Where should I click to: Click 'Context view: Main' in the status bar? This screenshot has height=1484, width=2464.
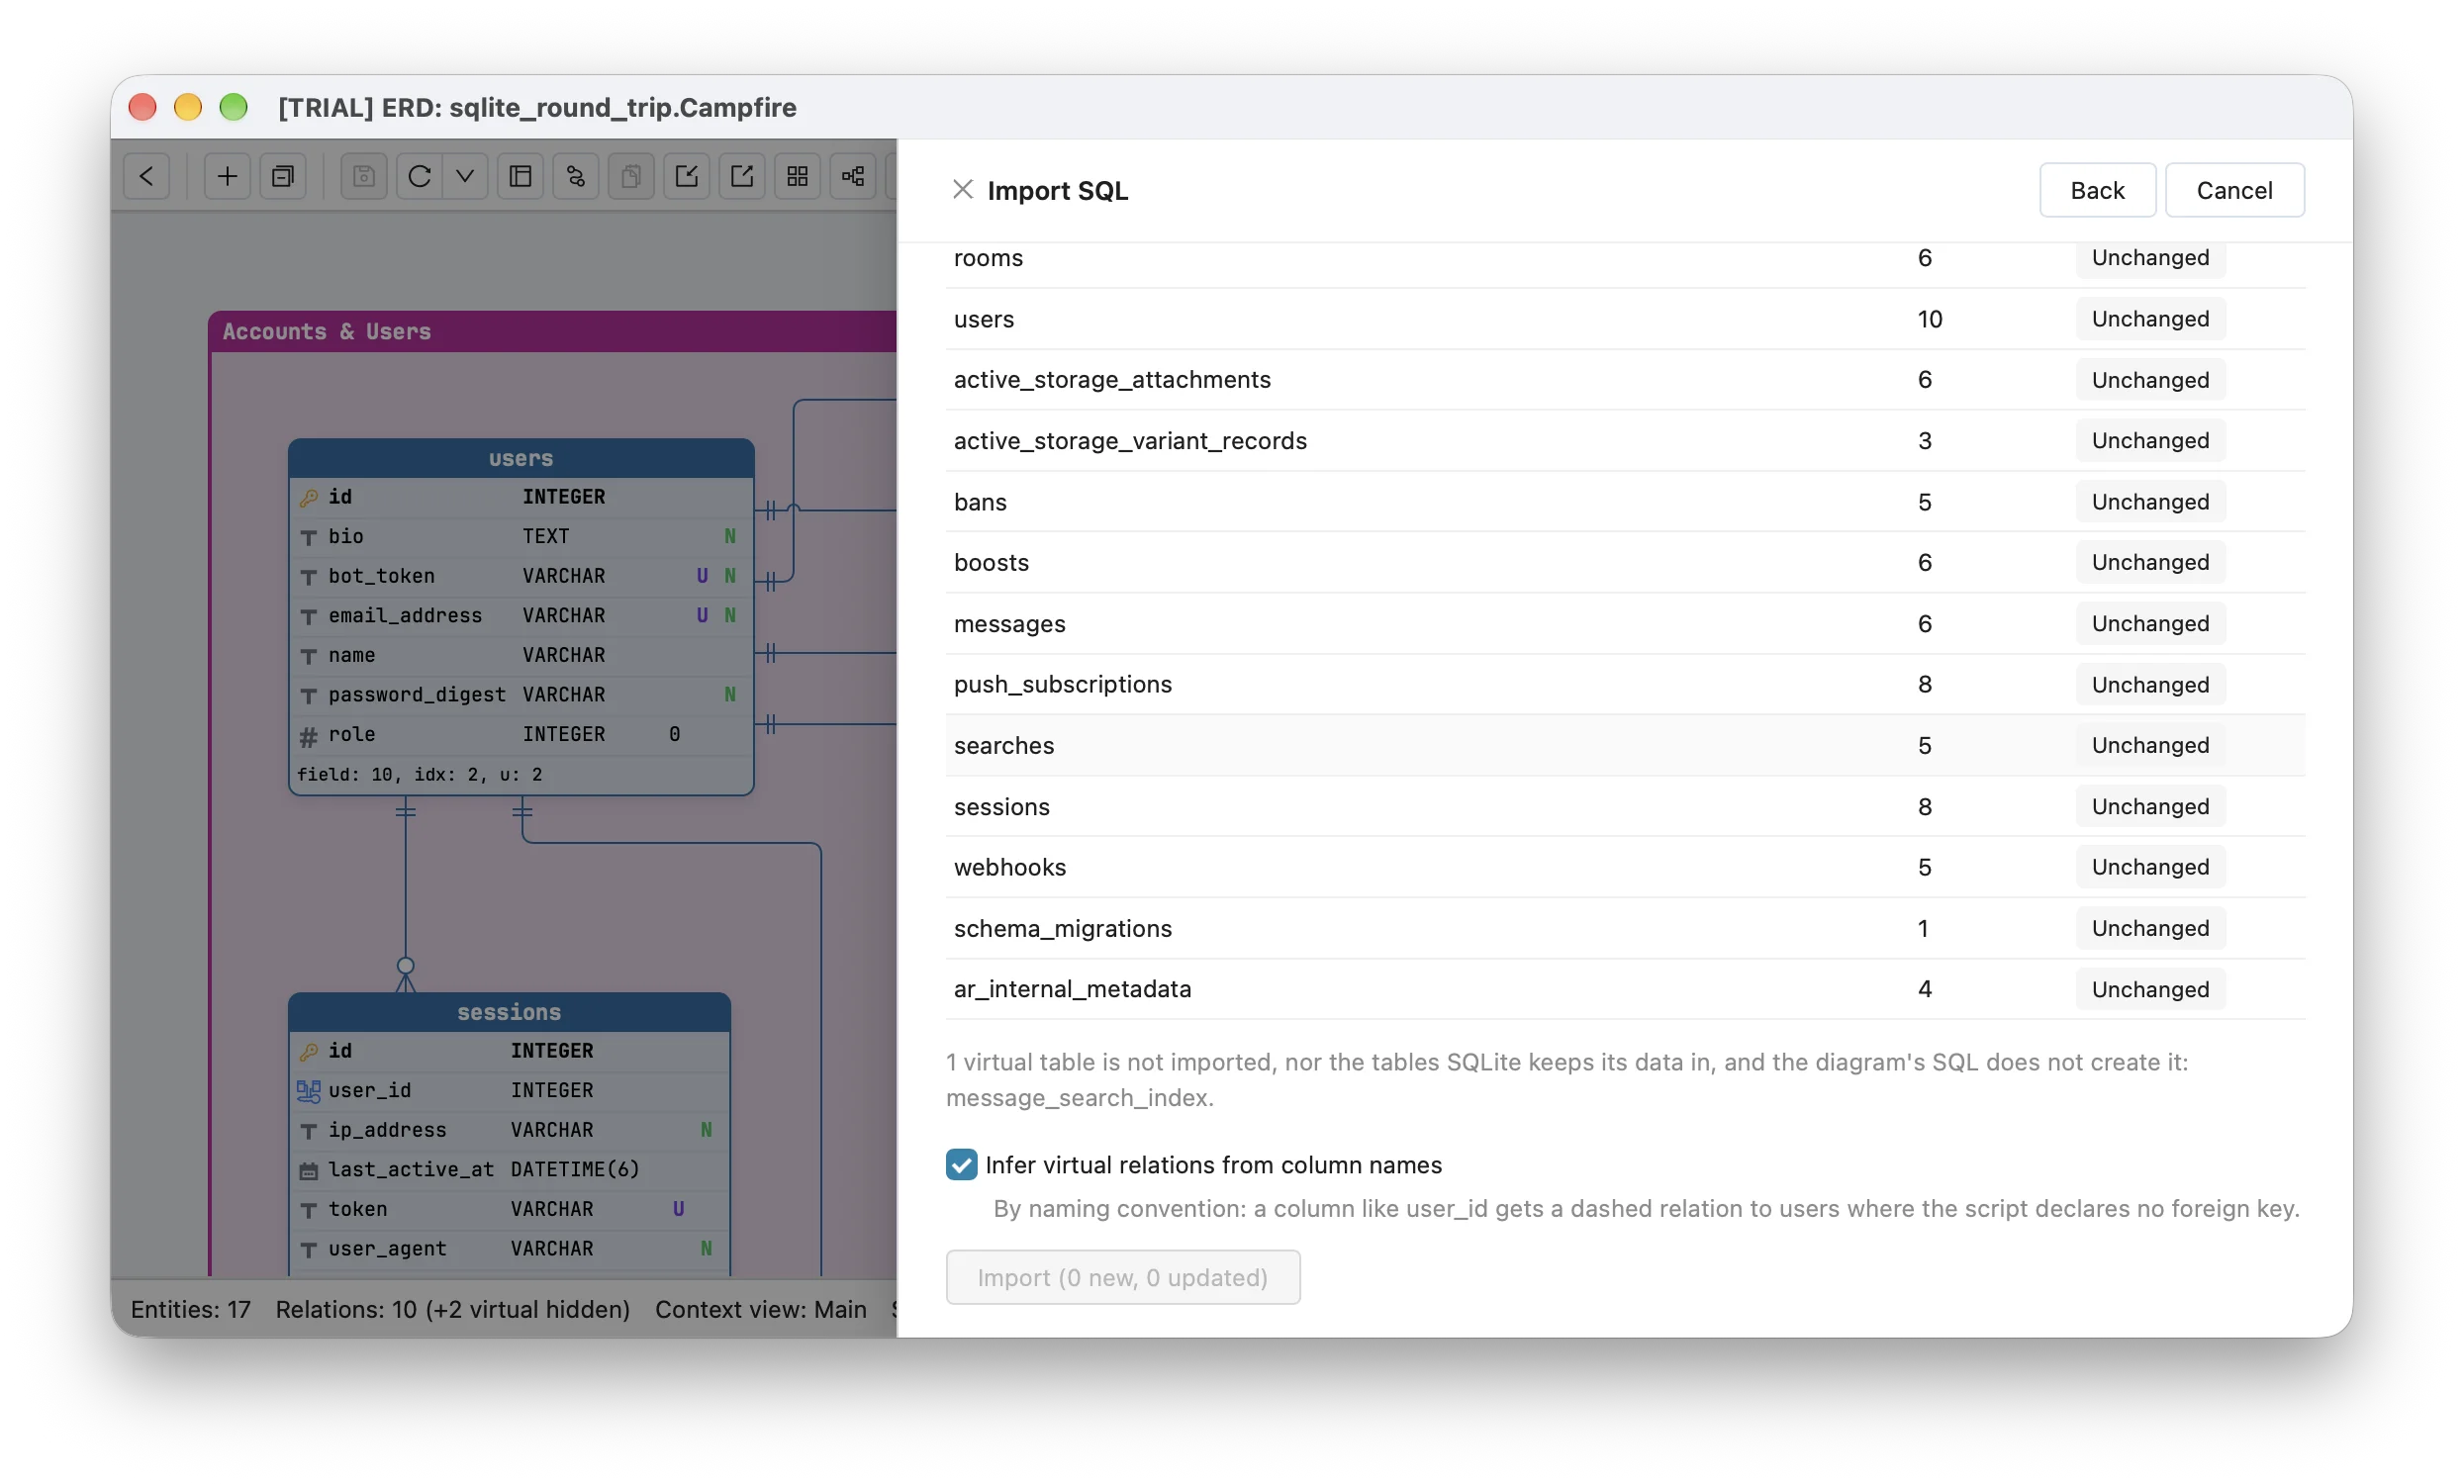tap(760, 1309)
